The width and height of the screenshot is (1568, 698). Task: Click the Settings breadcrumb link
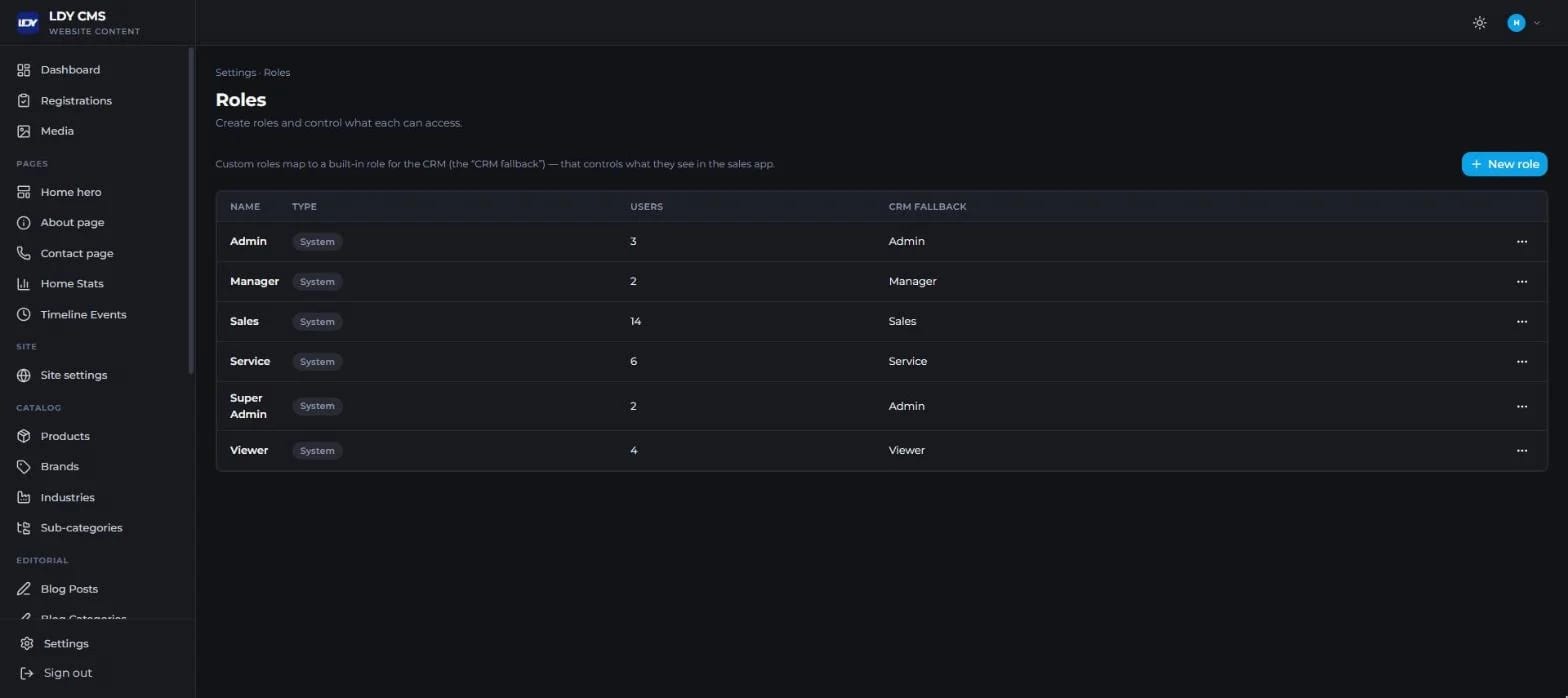[x=236, y=73]
